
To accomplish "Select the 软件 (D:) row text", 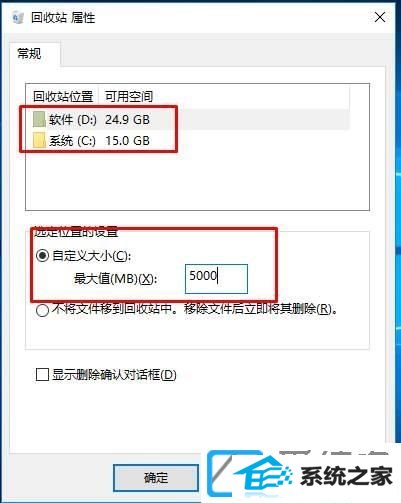I will tap(73, 120).
